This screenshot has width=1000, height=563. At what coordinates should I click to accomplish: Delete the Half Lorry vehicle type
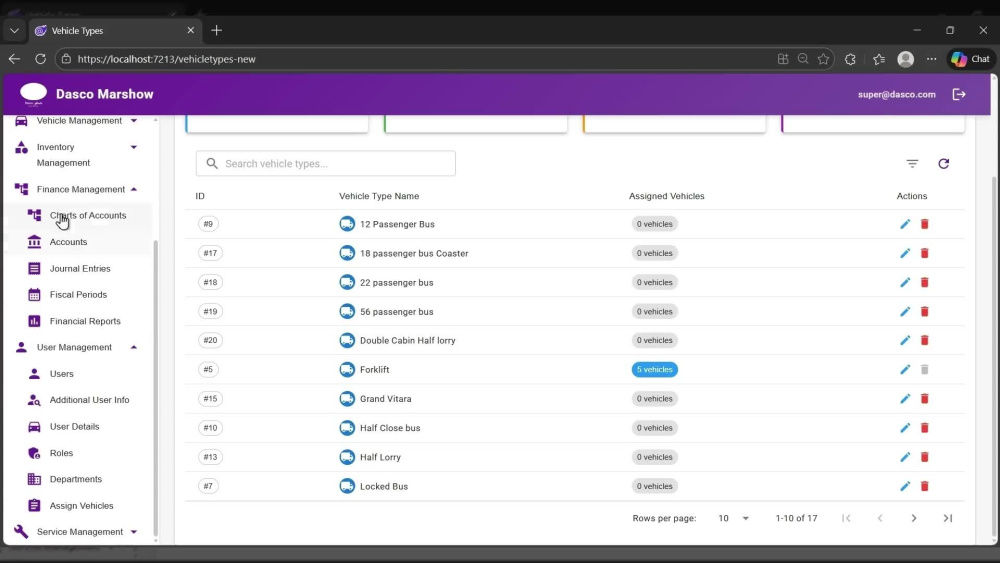coord(925,457)
